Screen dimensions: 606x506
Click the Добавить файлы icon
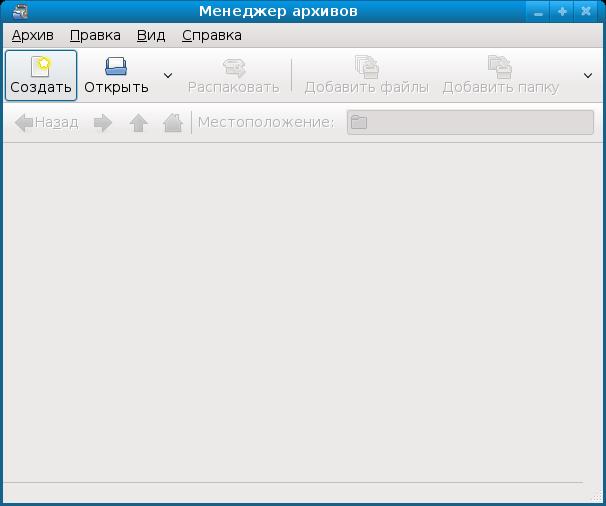click(367, 67)
